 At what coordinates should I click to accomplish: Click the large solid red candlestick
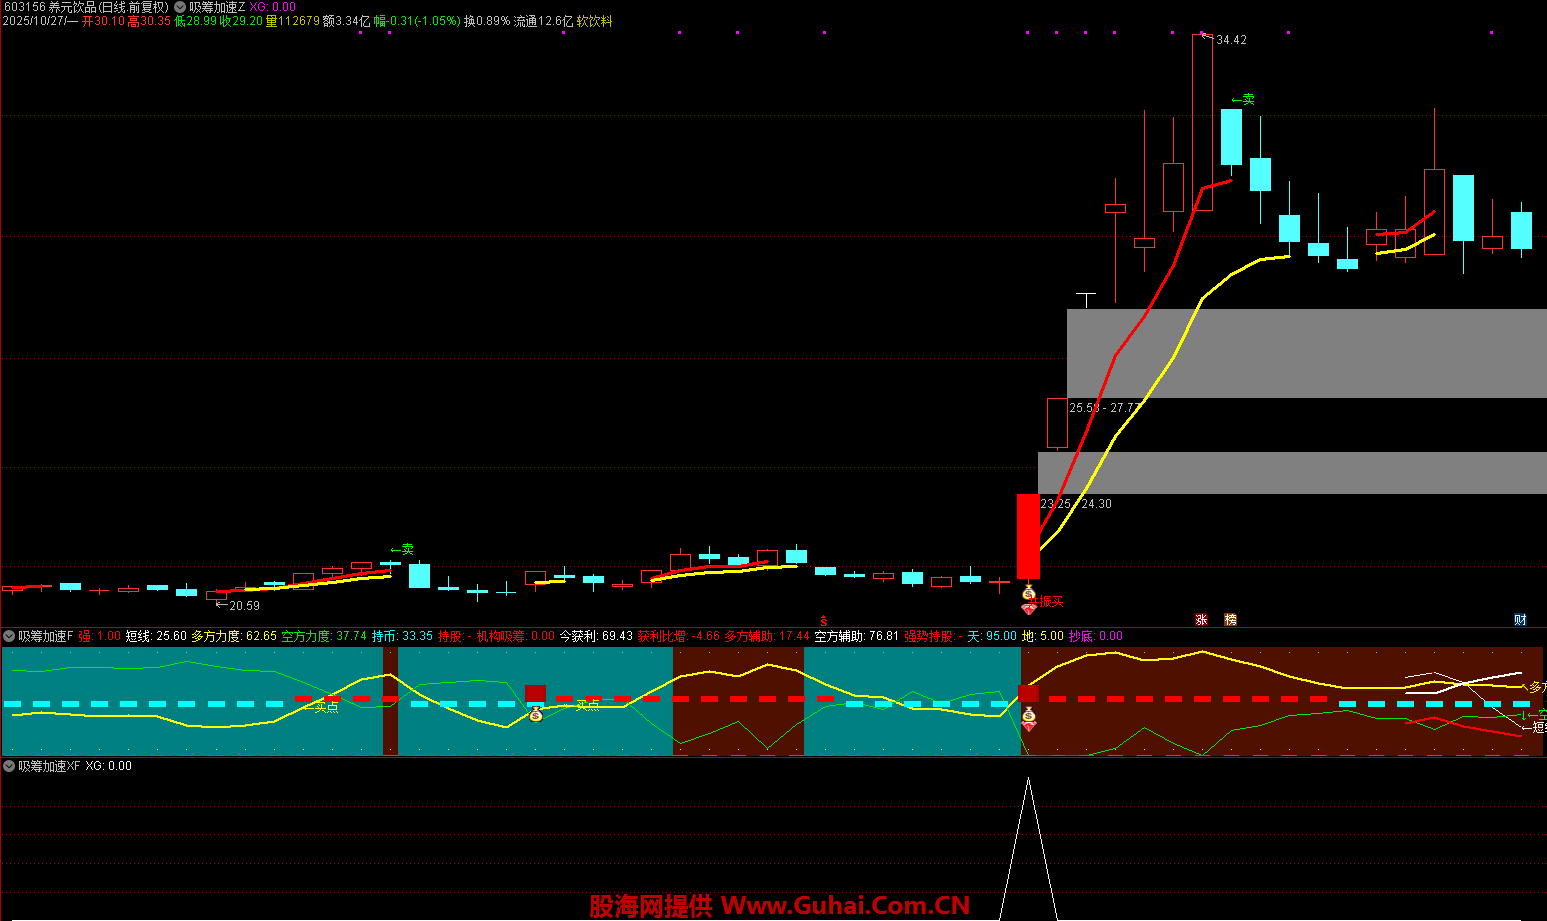tap(1028, 536)
